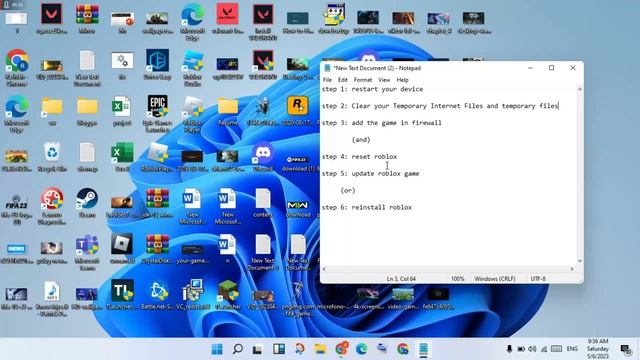Viewport: 640px width, 360px height.
Task: Open File Explorer from the taskbar
Action: coord(320,349)
